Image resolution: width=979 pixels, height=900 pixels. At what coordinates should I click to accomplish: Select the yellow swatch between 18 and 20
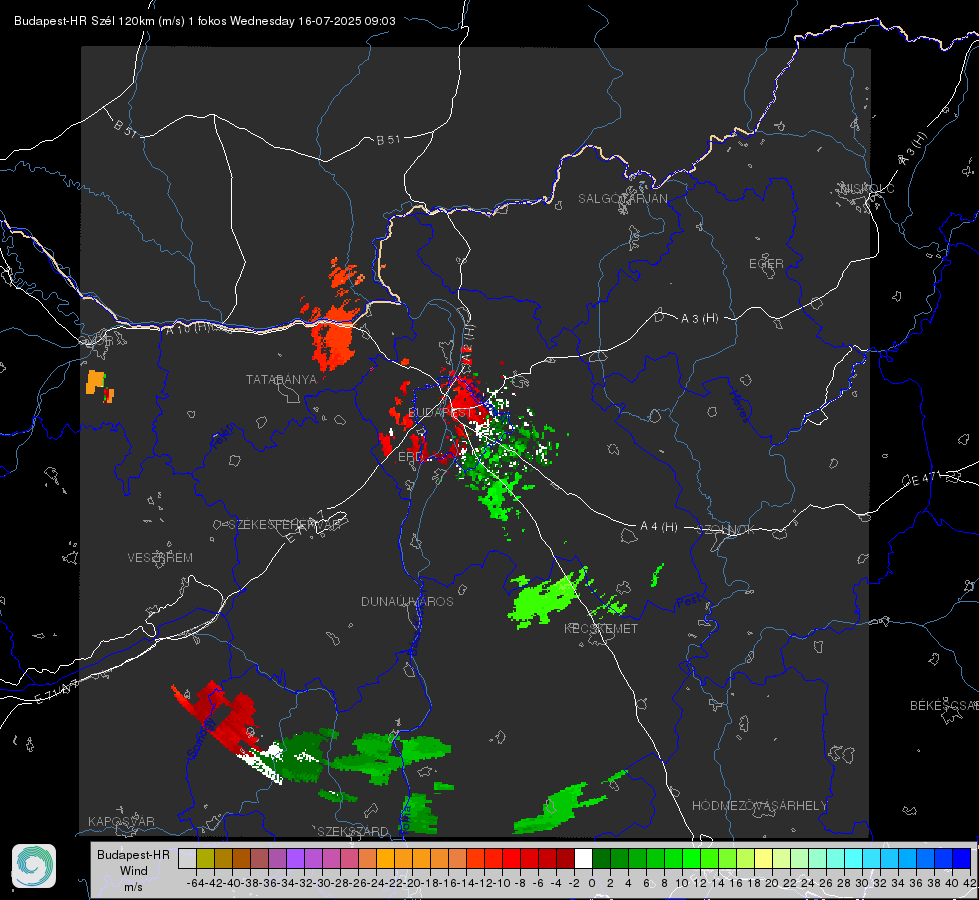pos(763,858)
